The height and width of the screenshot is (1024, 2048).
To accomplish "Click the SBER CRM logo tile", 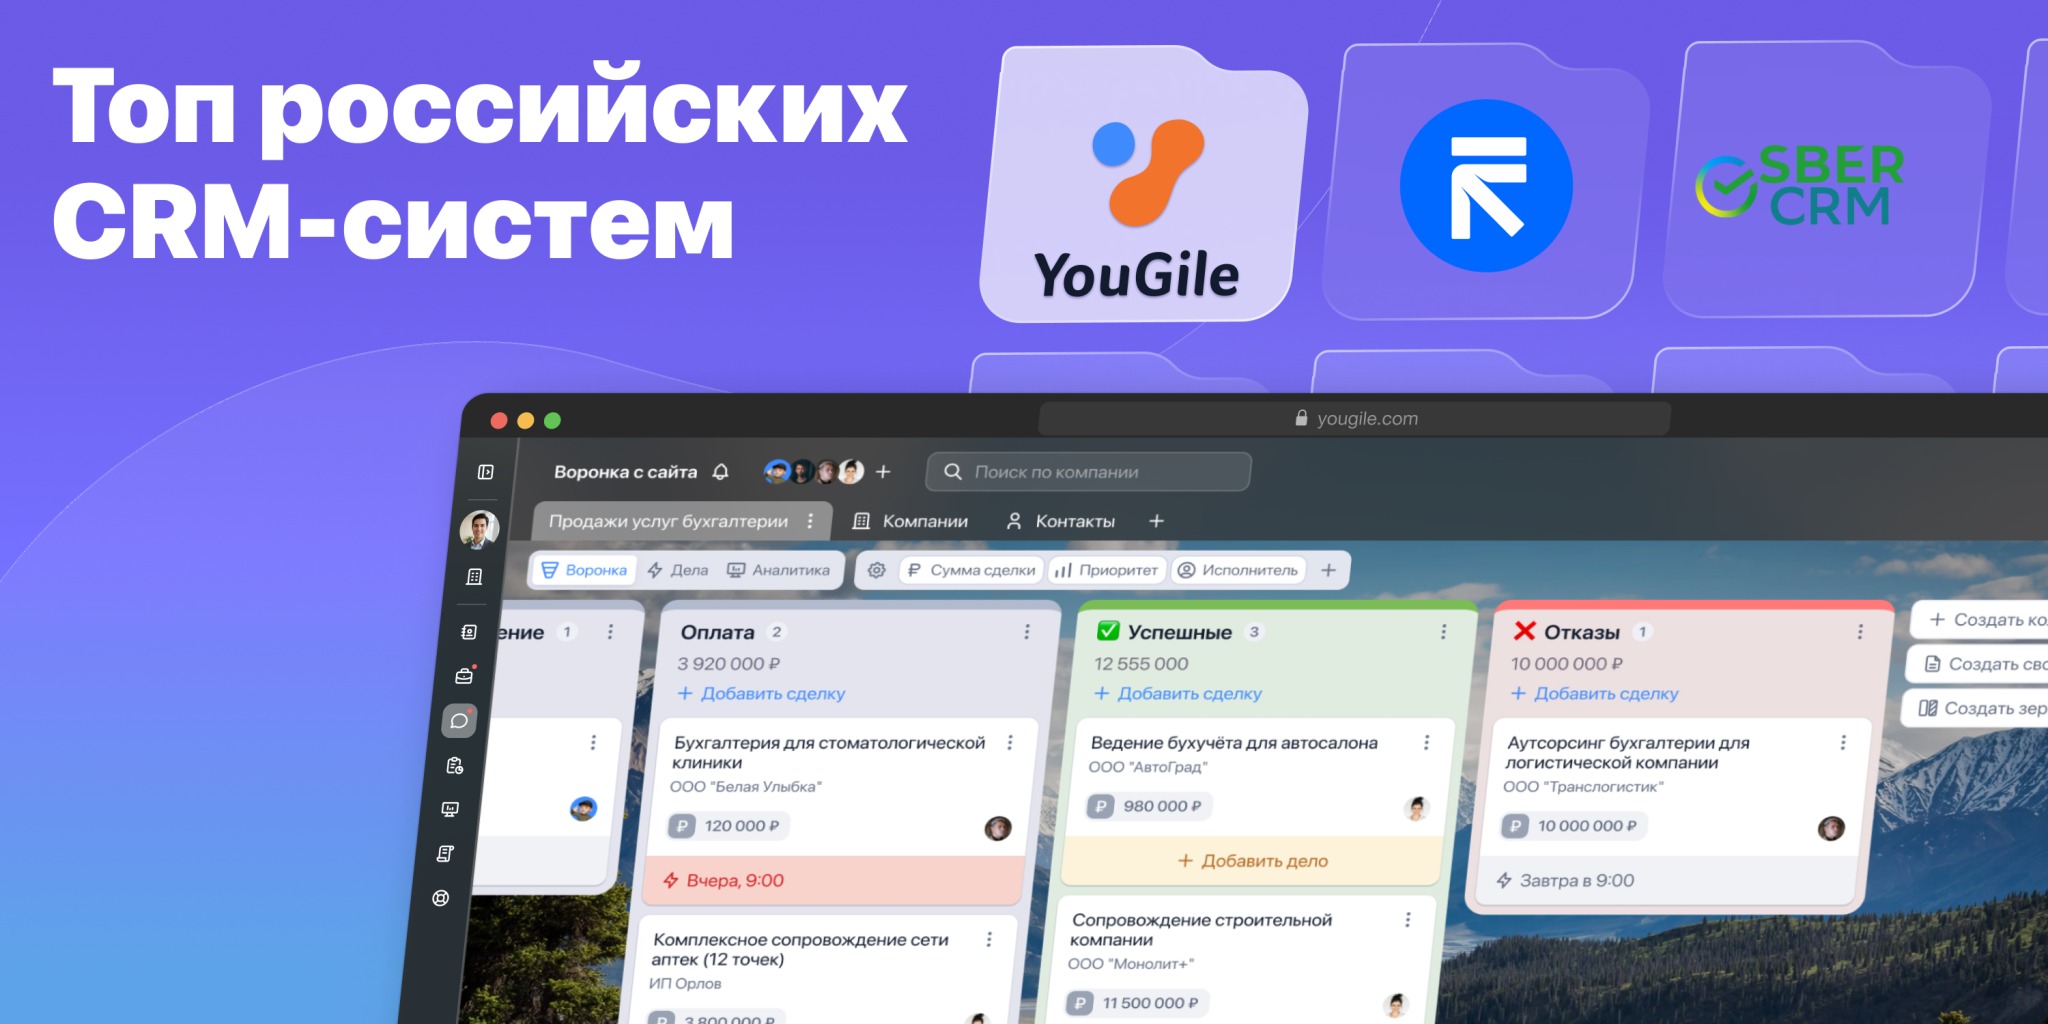I will [x=1826, y=182].
